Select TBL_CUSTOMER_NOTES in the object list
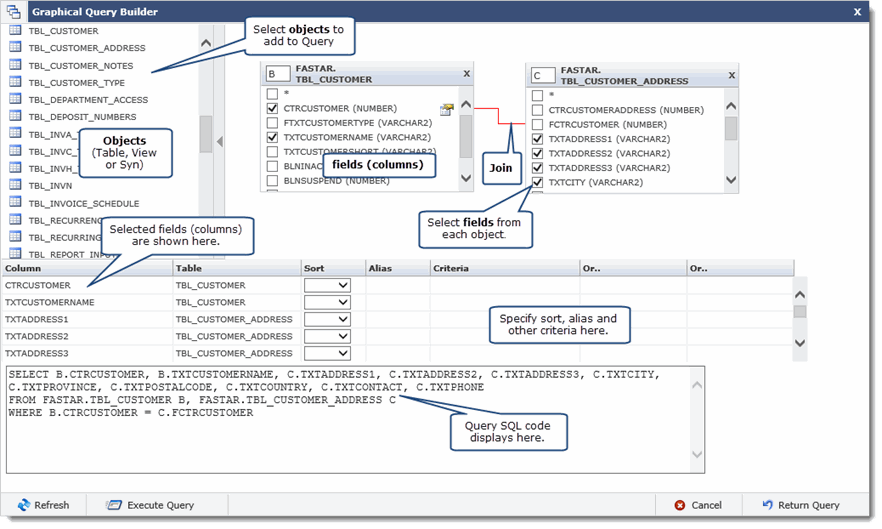The height and width of the screenshot is (529, 882). (x=81, y=66)
